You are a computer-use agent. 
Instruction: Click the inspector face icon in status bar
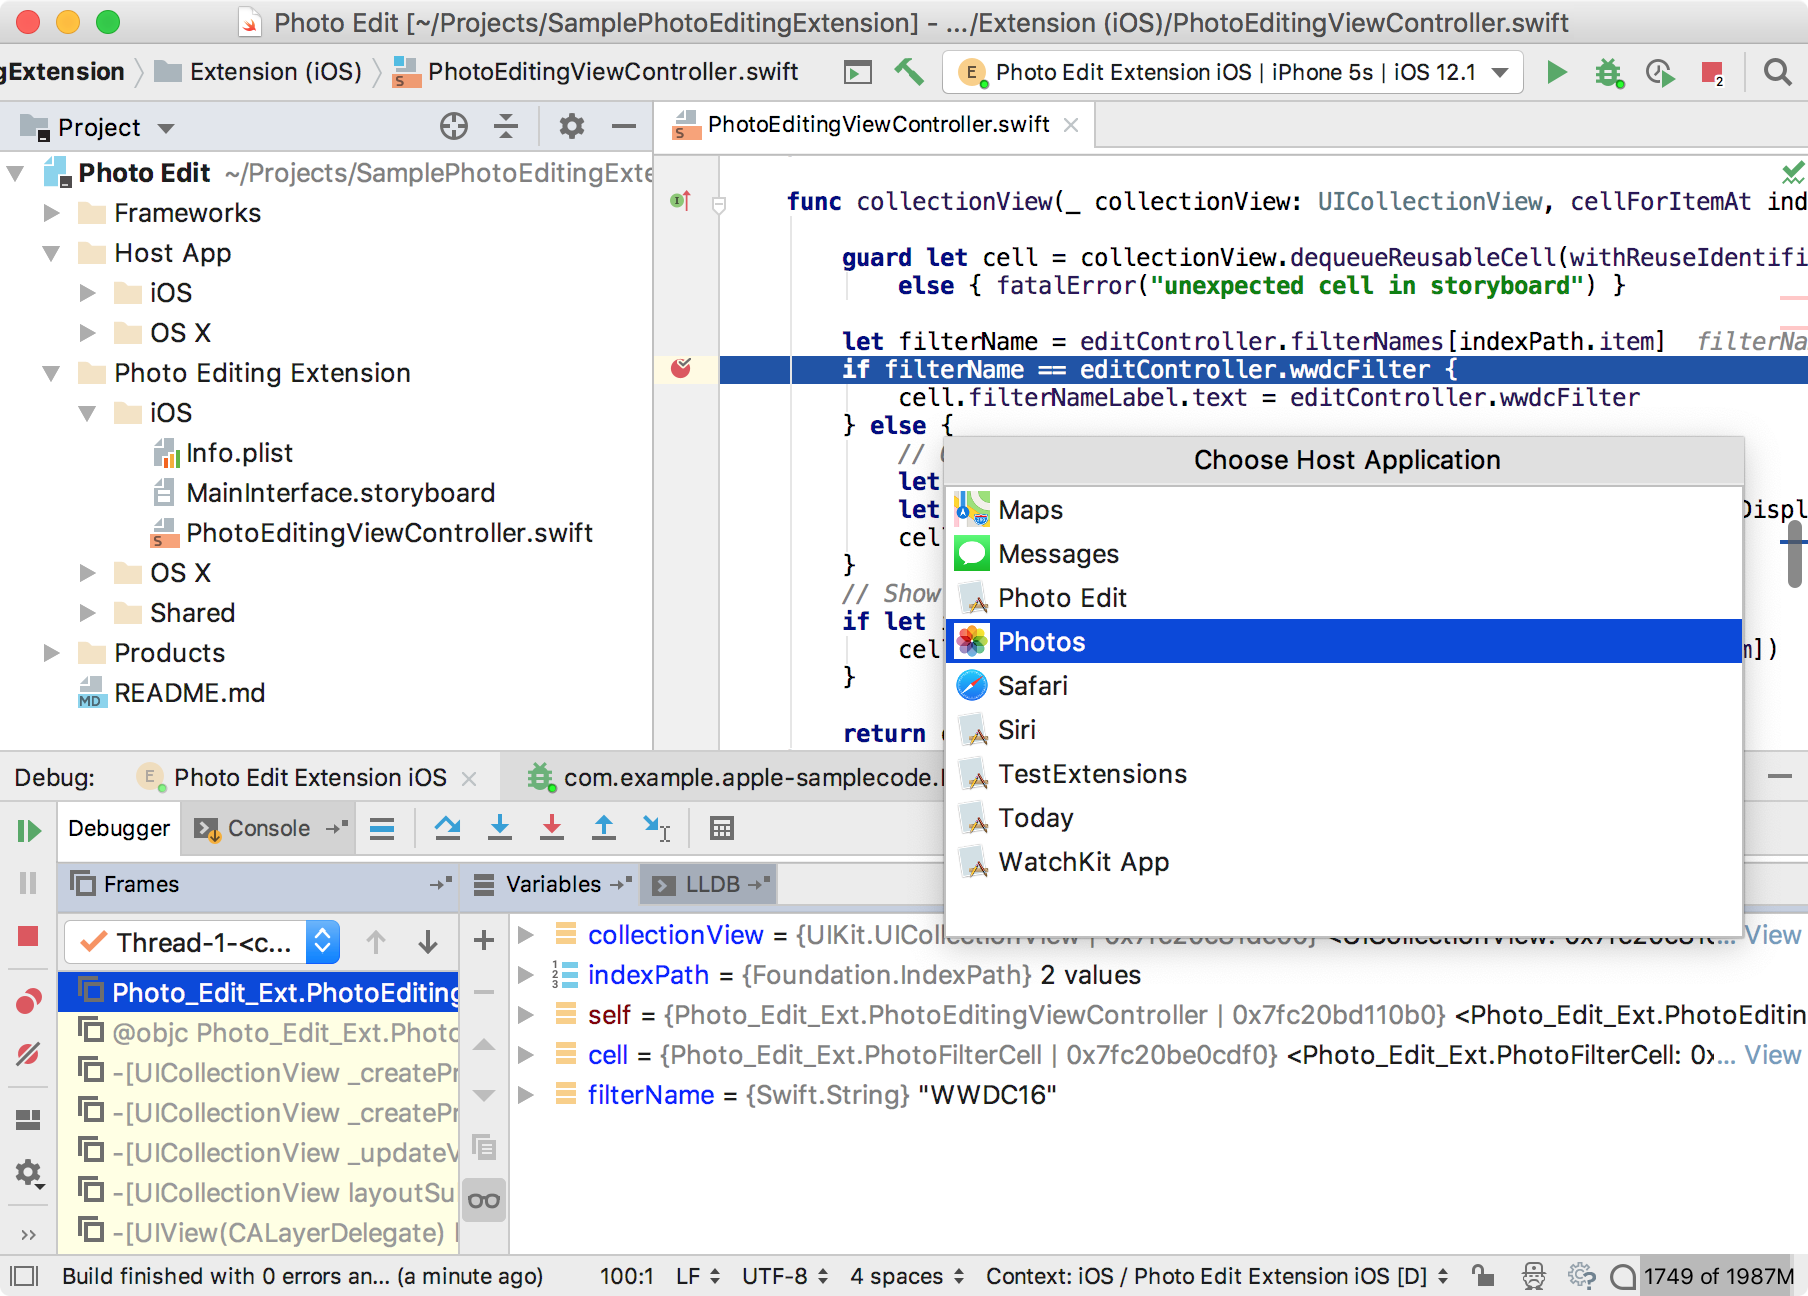click(x=1533, y=1276)
